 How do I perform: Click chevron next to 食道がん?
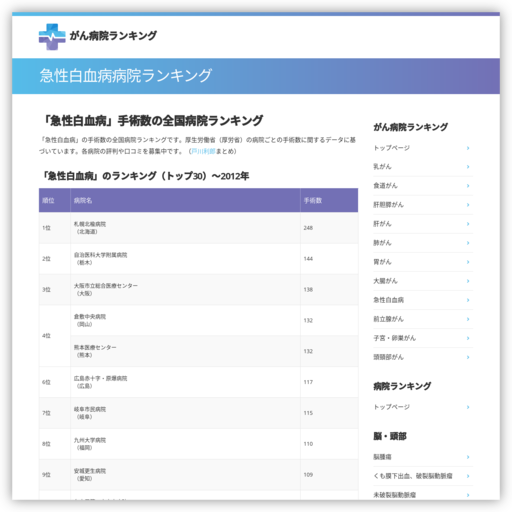[468, 186]
